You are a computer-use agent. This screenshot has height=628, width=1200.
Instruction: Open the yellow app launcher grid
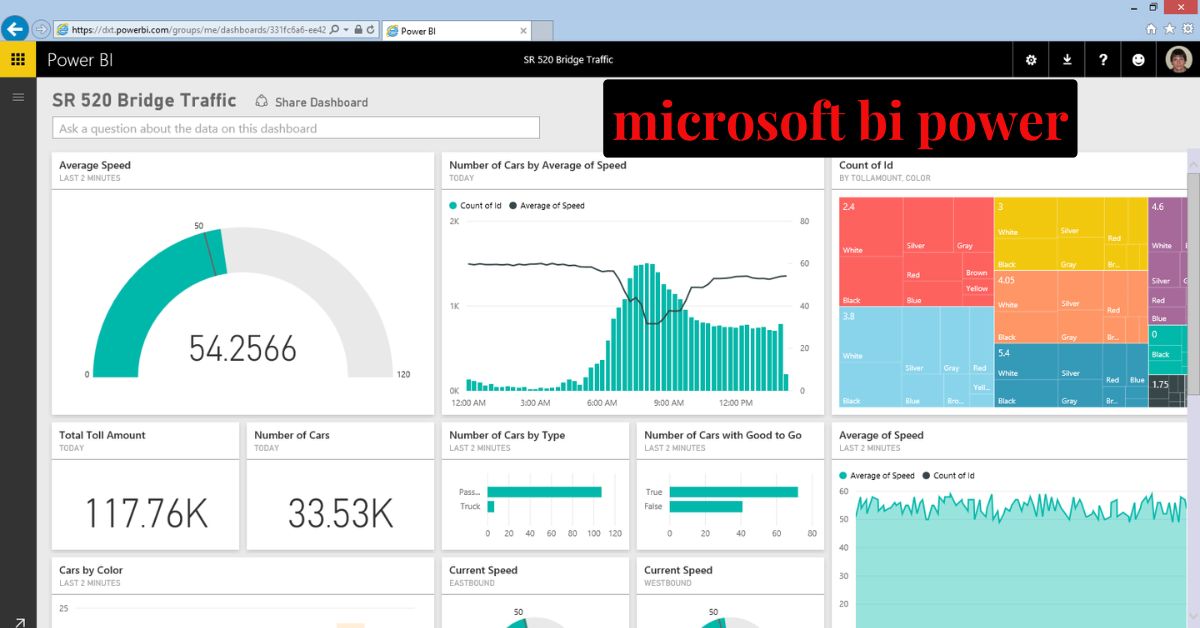pyautogui.click(x=18, y=60)
